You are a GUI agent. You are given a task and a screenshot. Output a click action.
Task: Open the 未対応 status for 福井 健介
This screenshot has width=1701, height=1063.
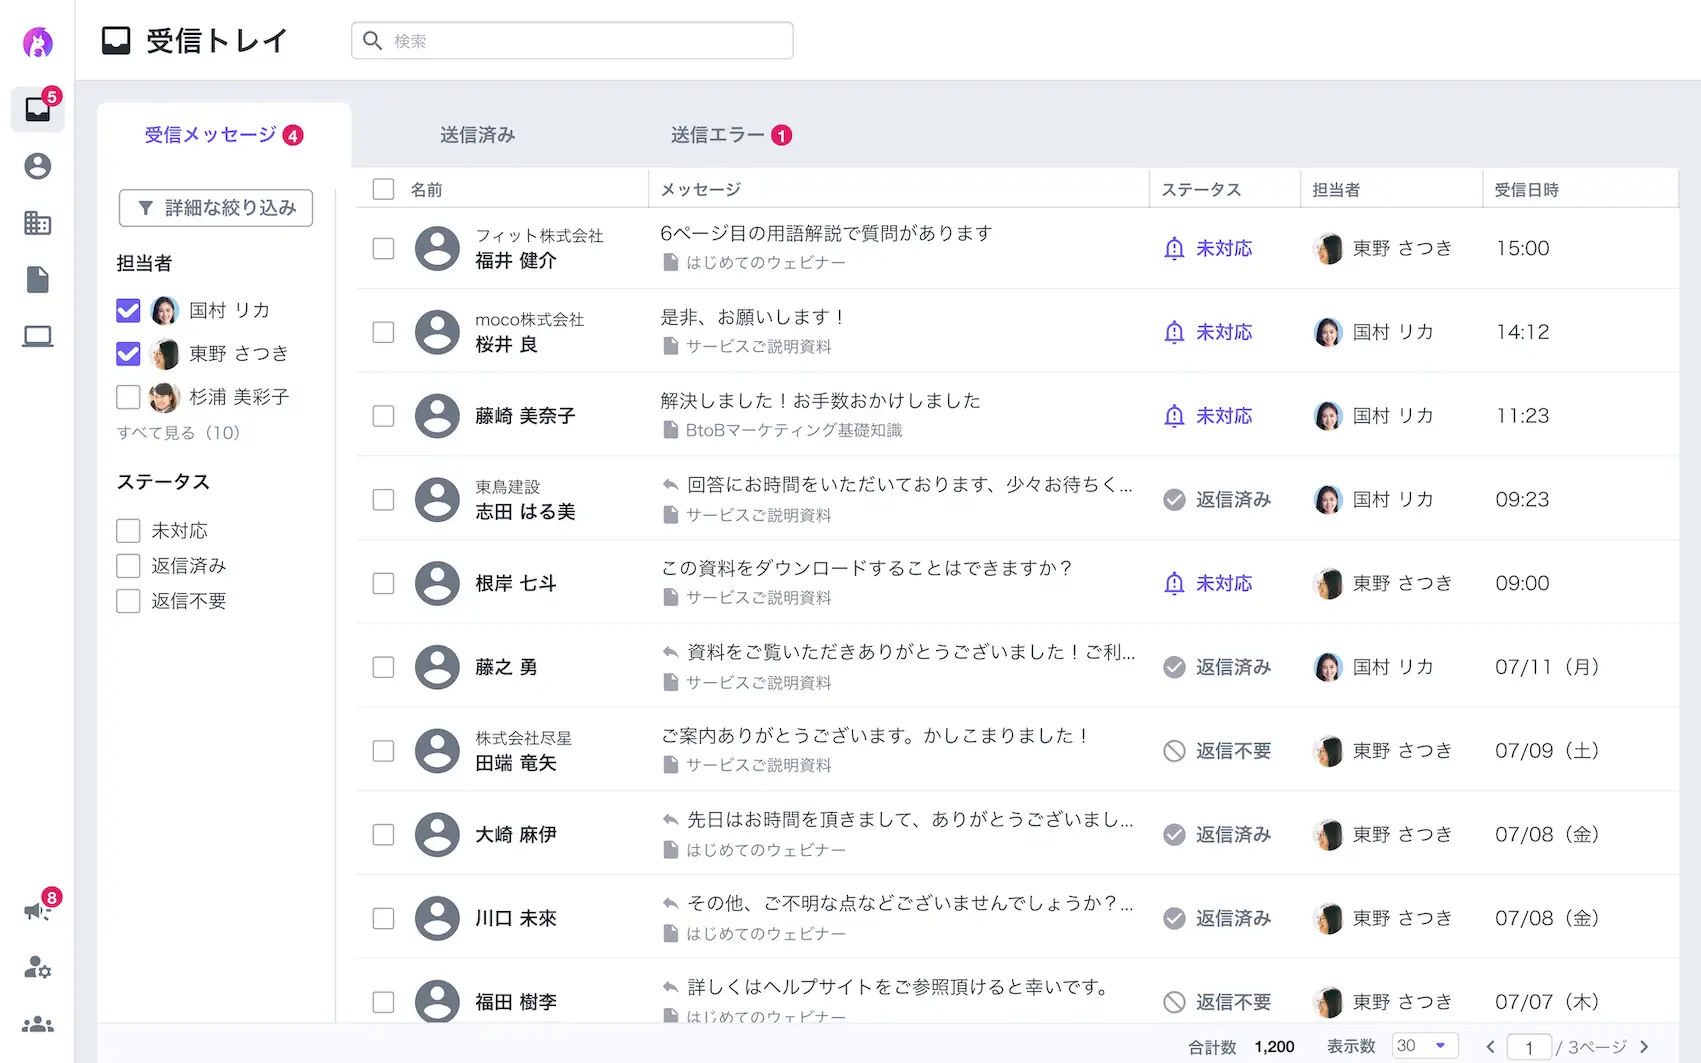pyautogui.click(x=1209, y=248)
